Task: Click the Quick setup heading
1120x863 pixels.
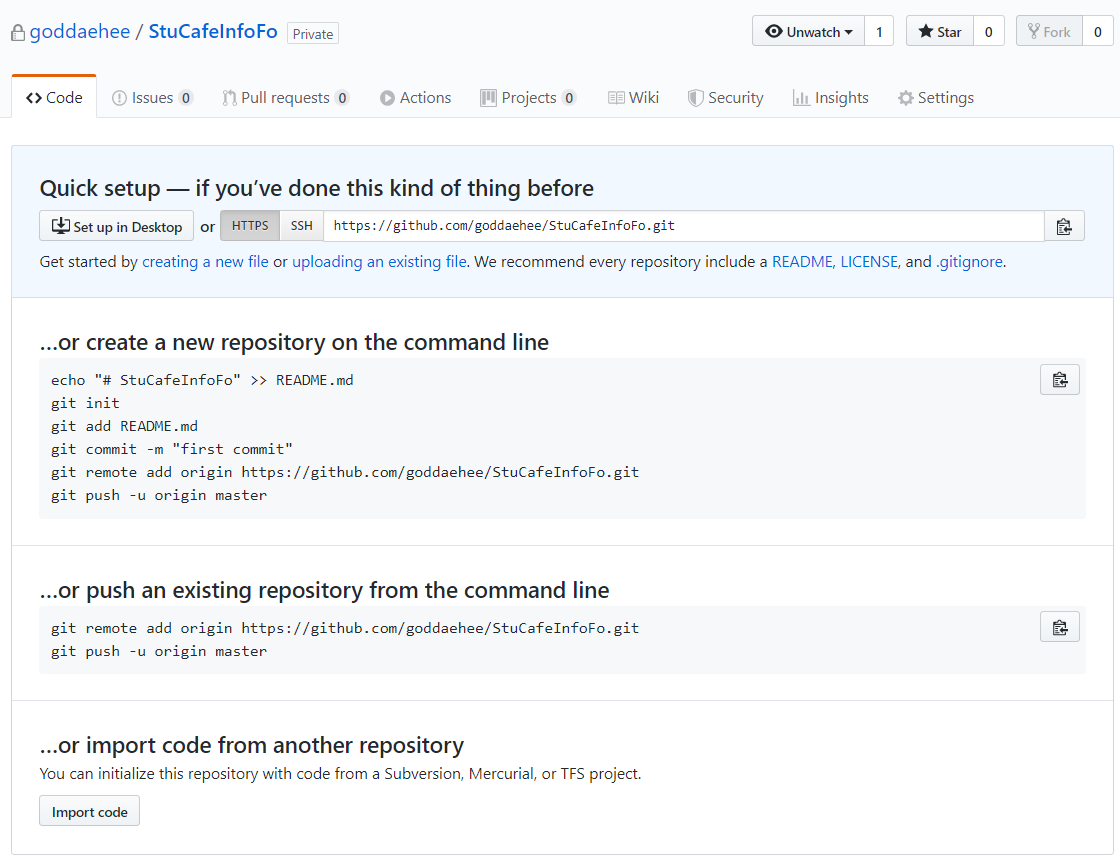Action: click(316, 189)
